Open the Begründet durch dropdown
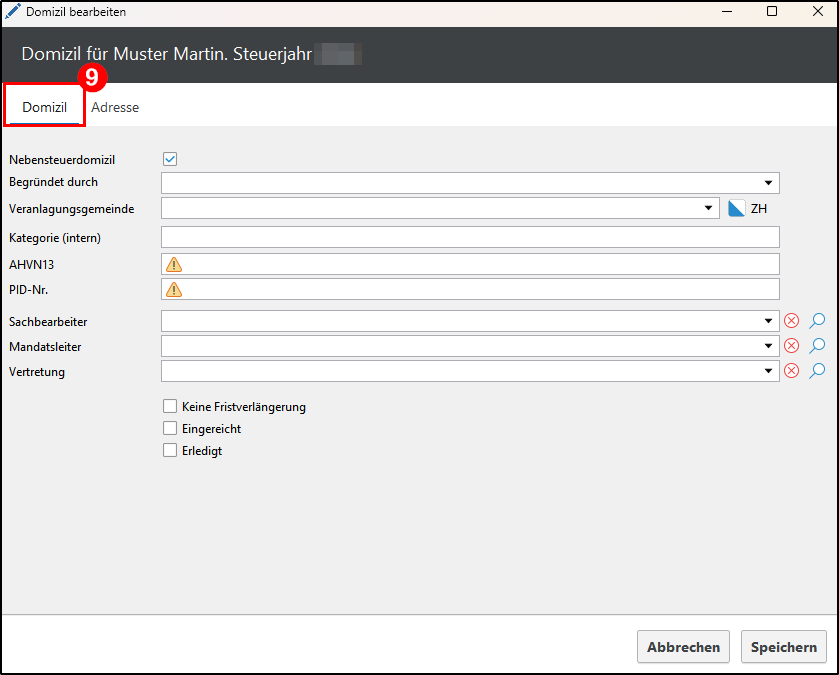Screen dimensions: 839x675 [768, 183]
